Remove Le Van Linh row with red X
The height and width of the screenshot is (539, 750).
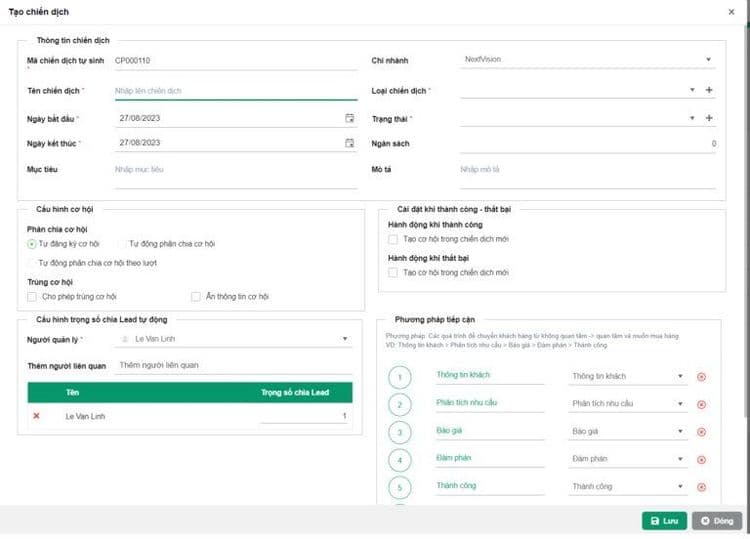pyautogui.click(x=37, y=415)
